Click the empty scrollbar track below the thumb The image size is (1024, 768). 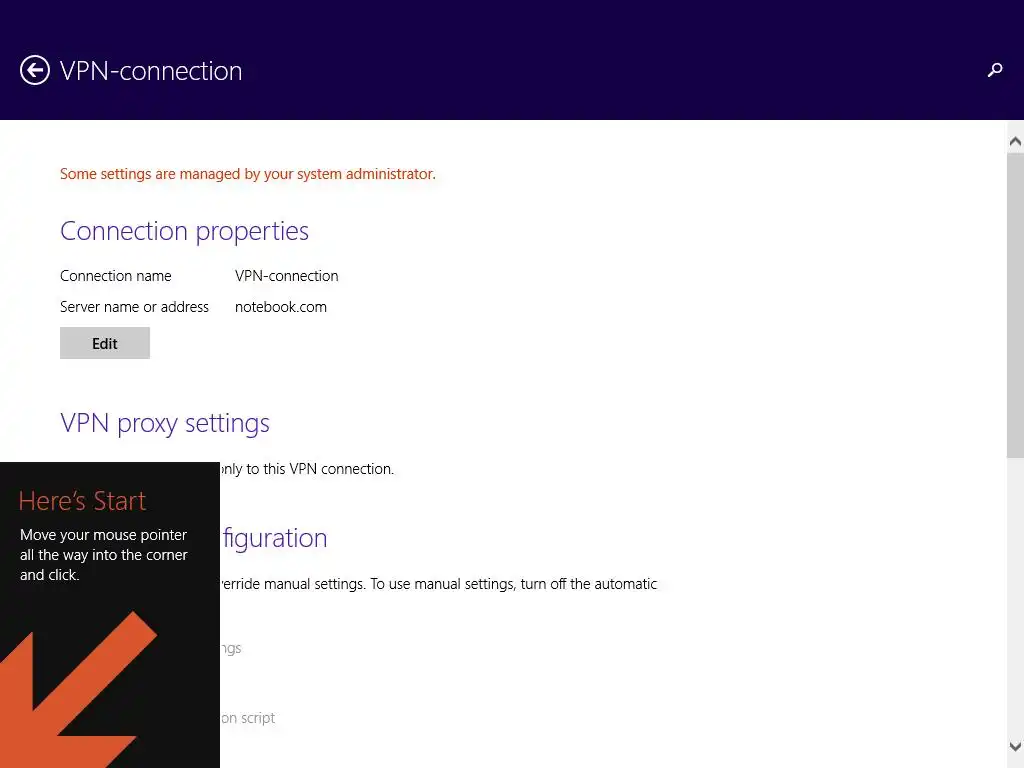(1015, 600)
